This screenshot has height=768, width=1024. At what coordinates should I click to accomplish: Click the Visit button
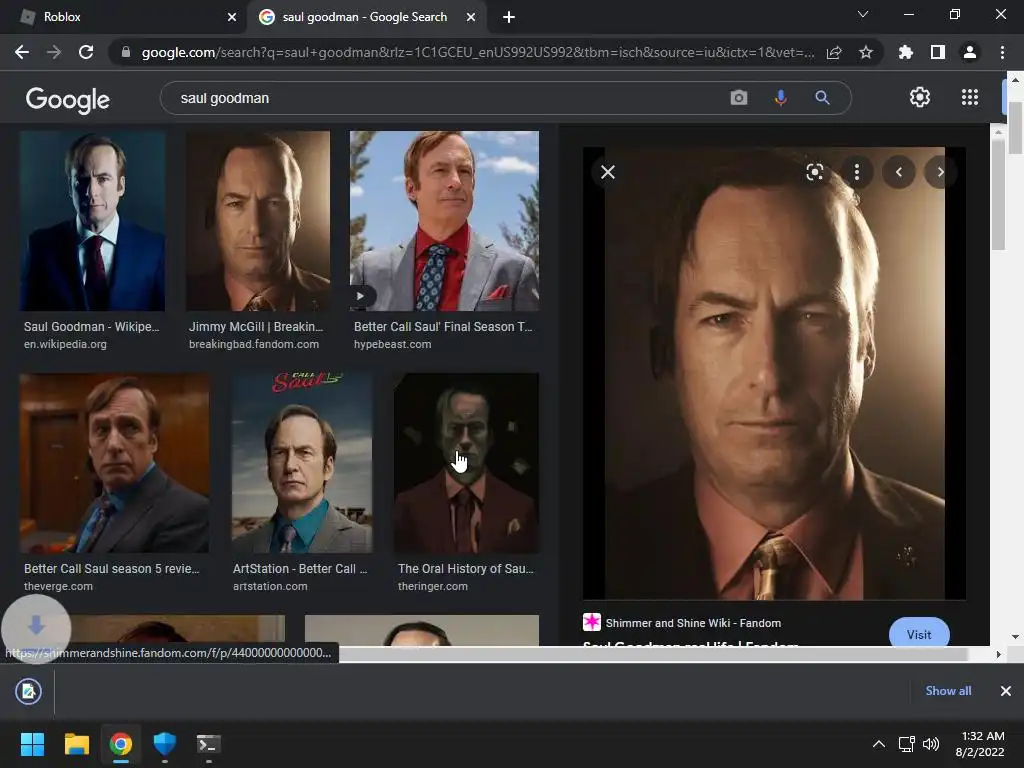click(919, 634)
